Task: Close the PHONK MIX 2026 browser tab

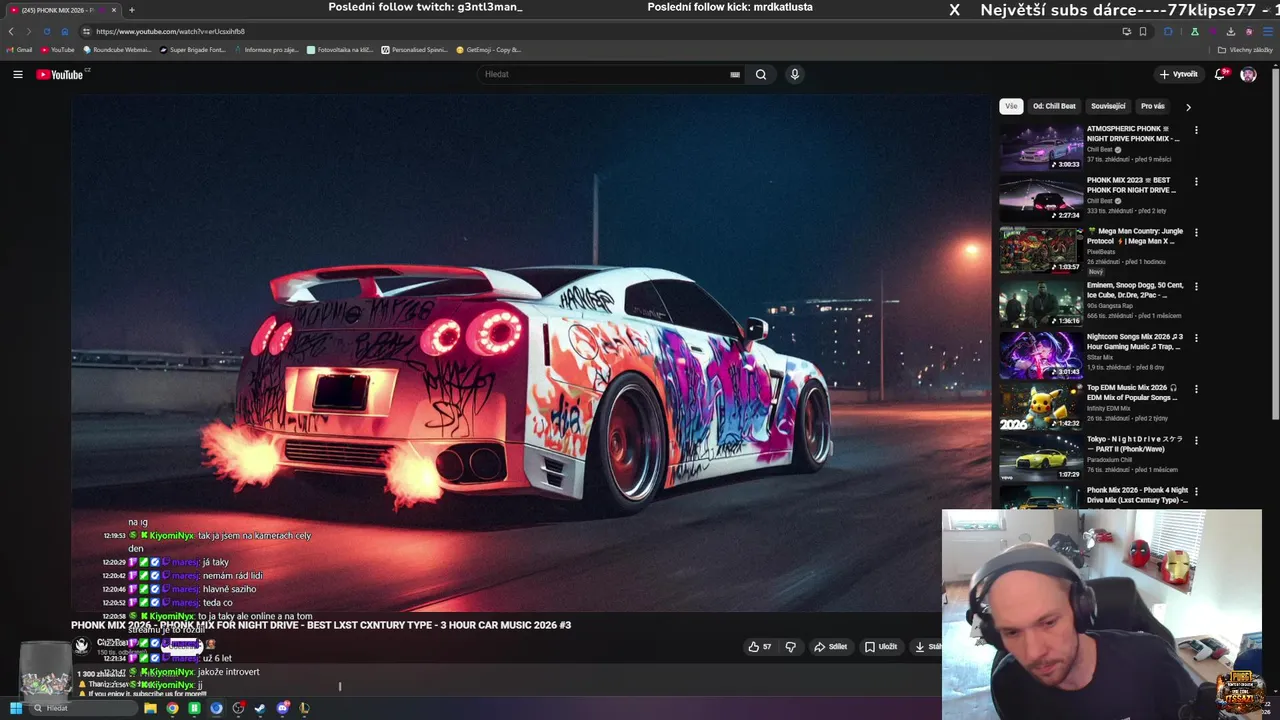Action: [x=114, y=10]
